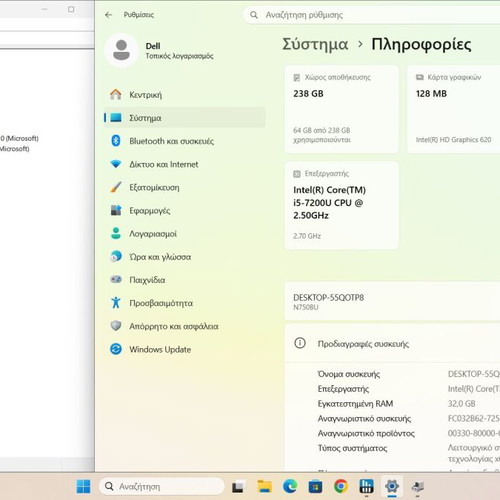Click the Εφαρμογές apps icon
The image size is (500, 500).
116,210
